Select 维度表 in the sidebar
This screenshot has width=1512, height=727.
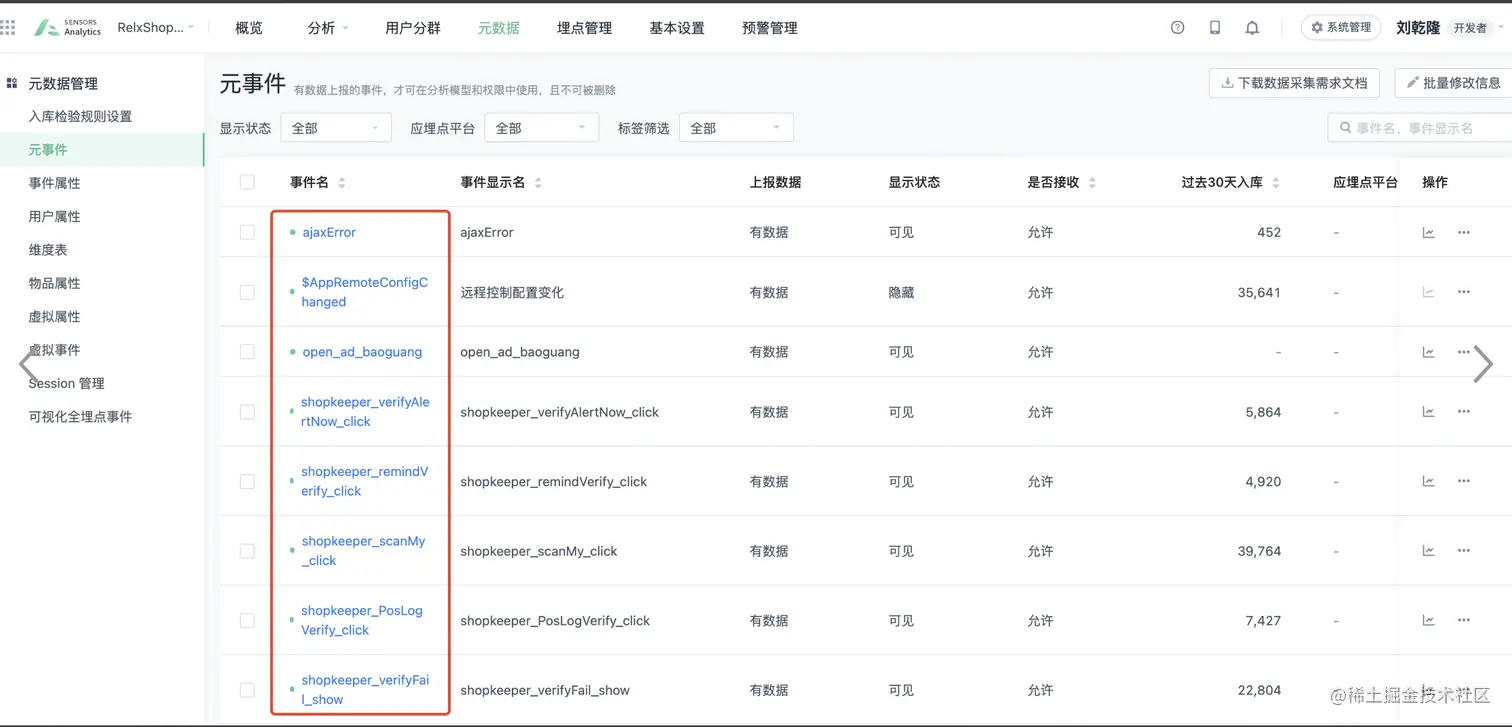pyautogui.click(x=48, y=250)
